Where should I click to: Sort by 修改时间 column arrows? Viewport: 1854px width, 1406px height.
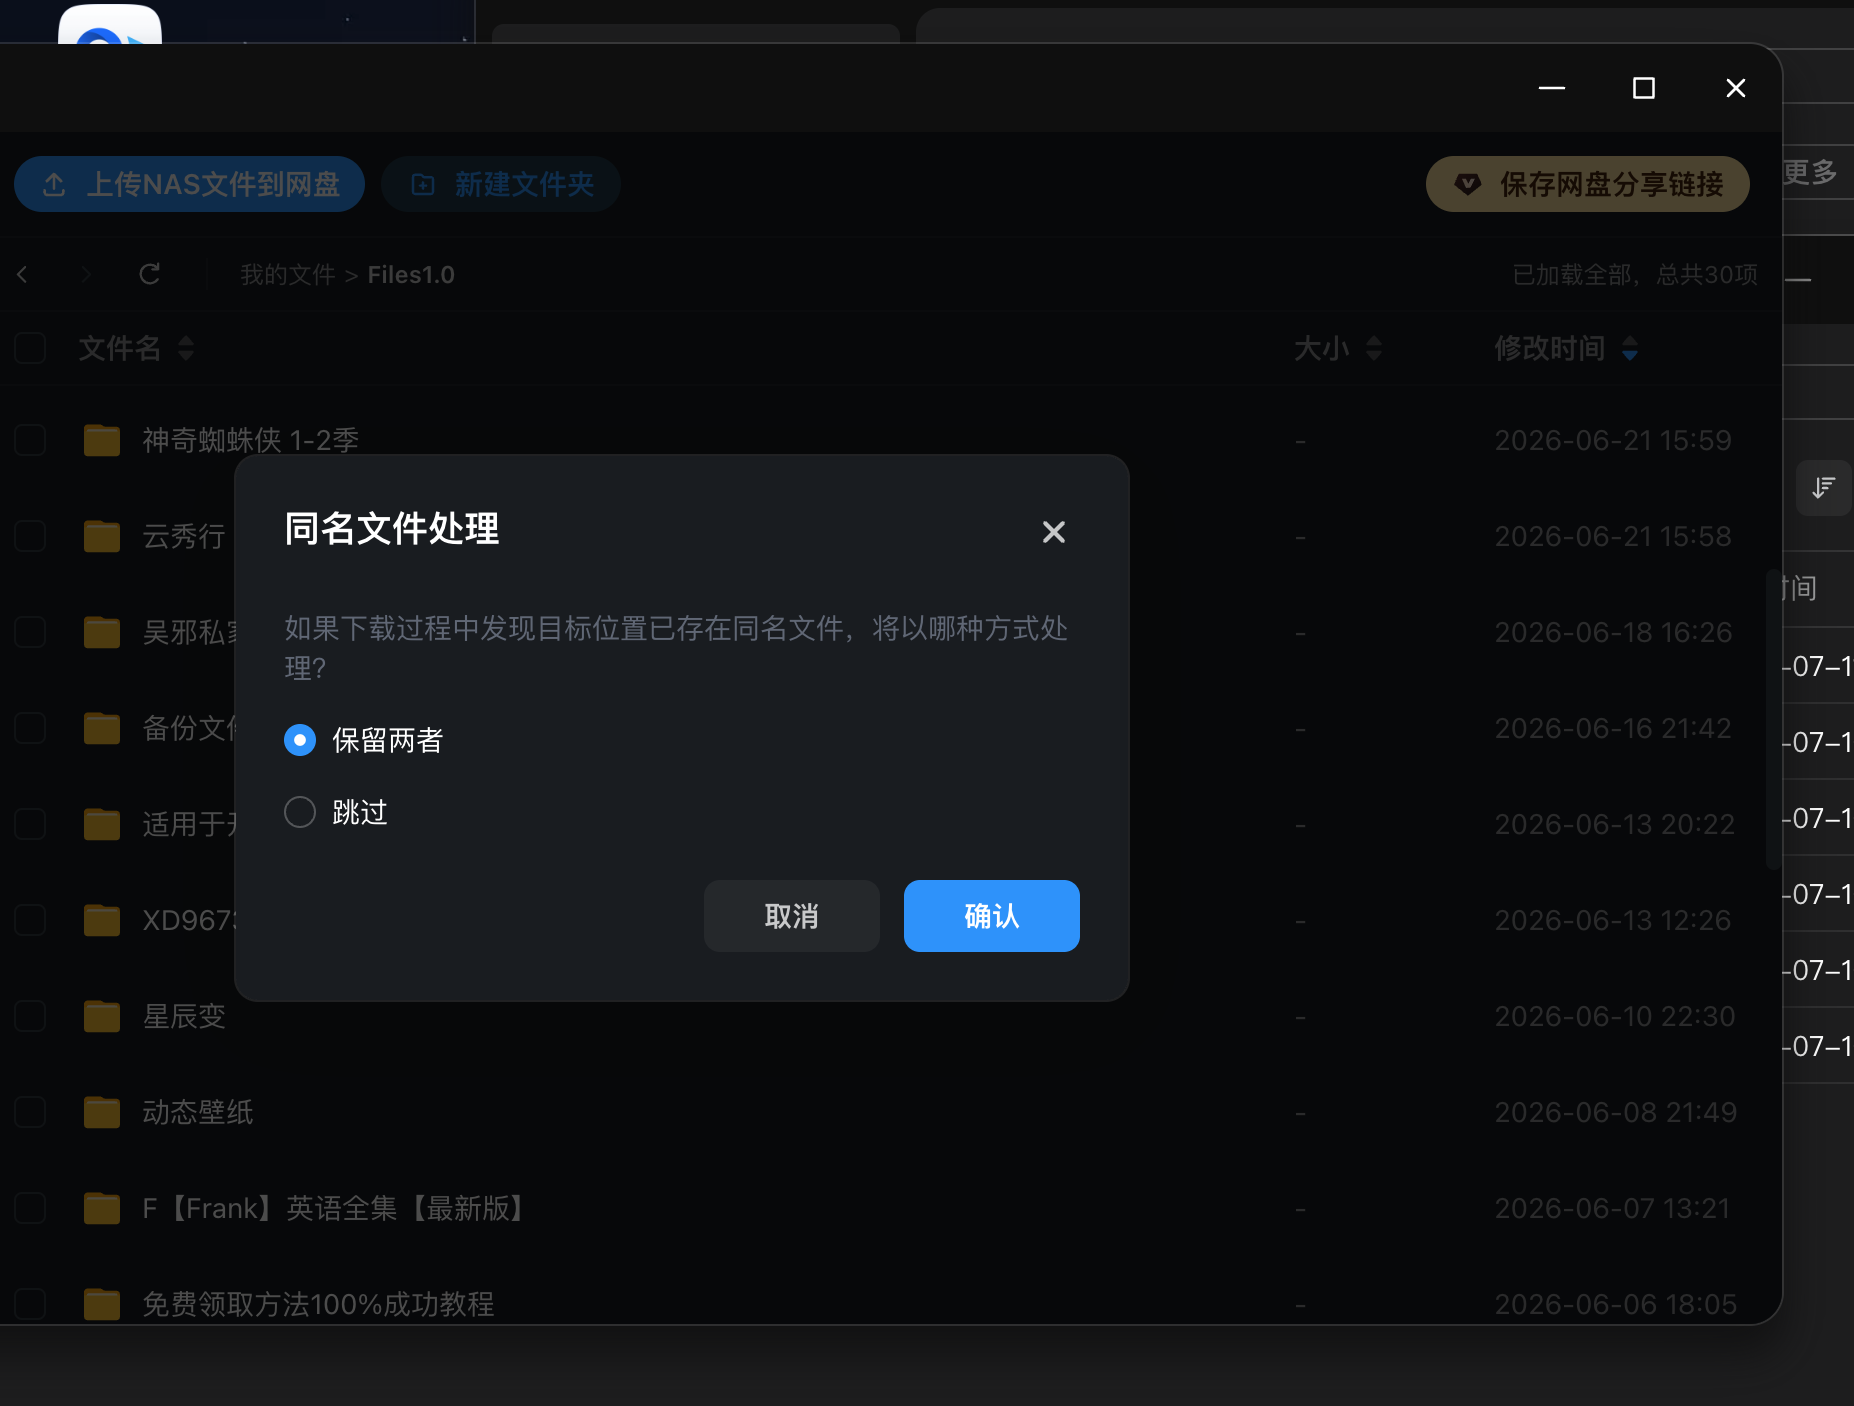pyautogui.click(x=1630, y=348)
